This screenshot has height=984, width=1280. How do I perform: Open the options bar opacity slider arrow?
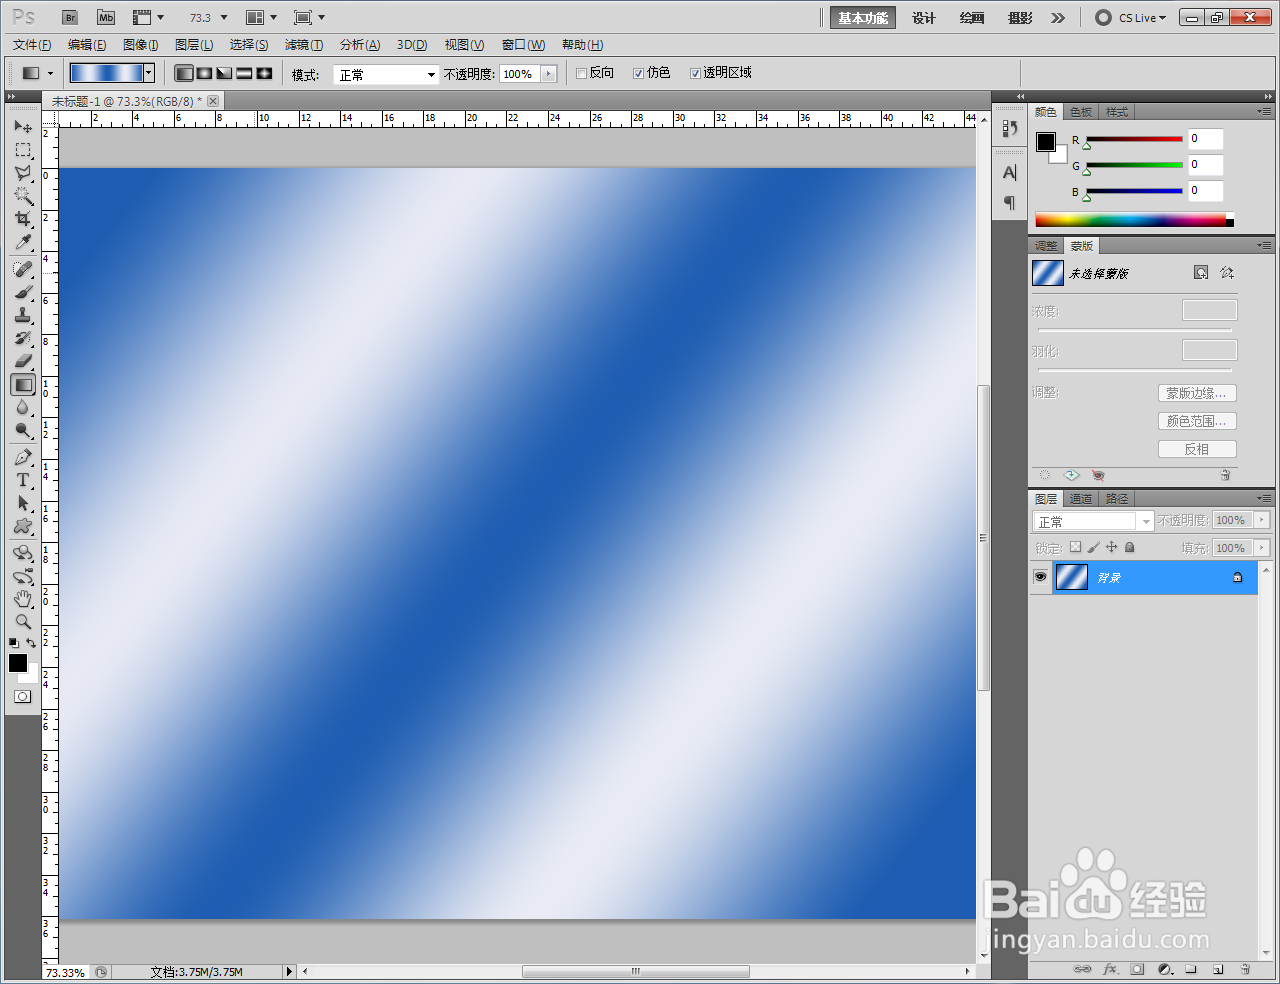pos(548,74)
